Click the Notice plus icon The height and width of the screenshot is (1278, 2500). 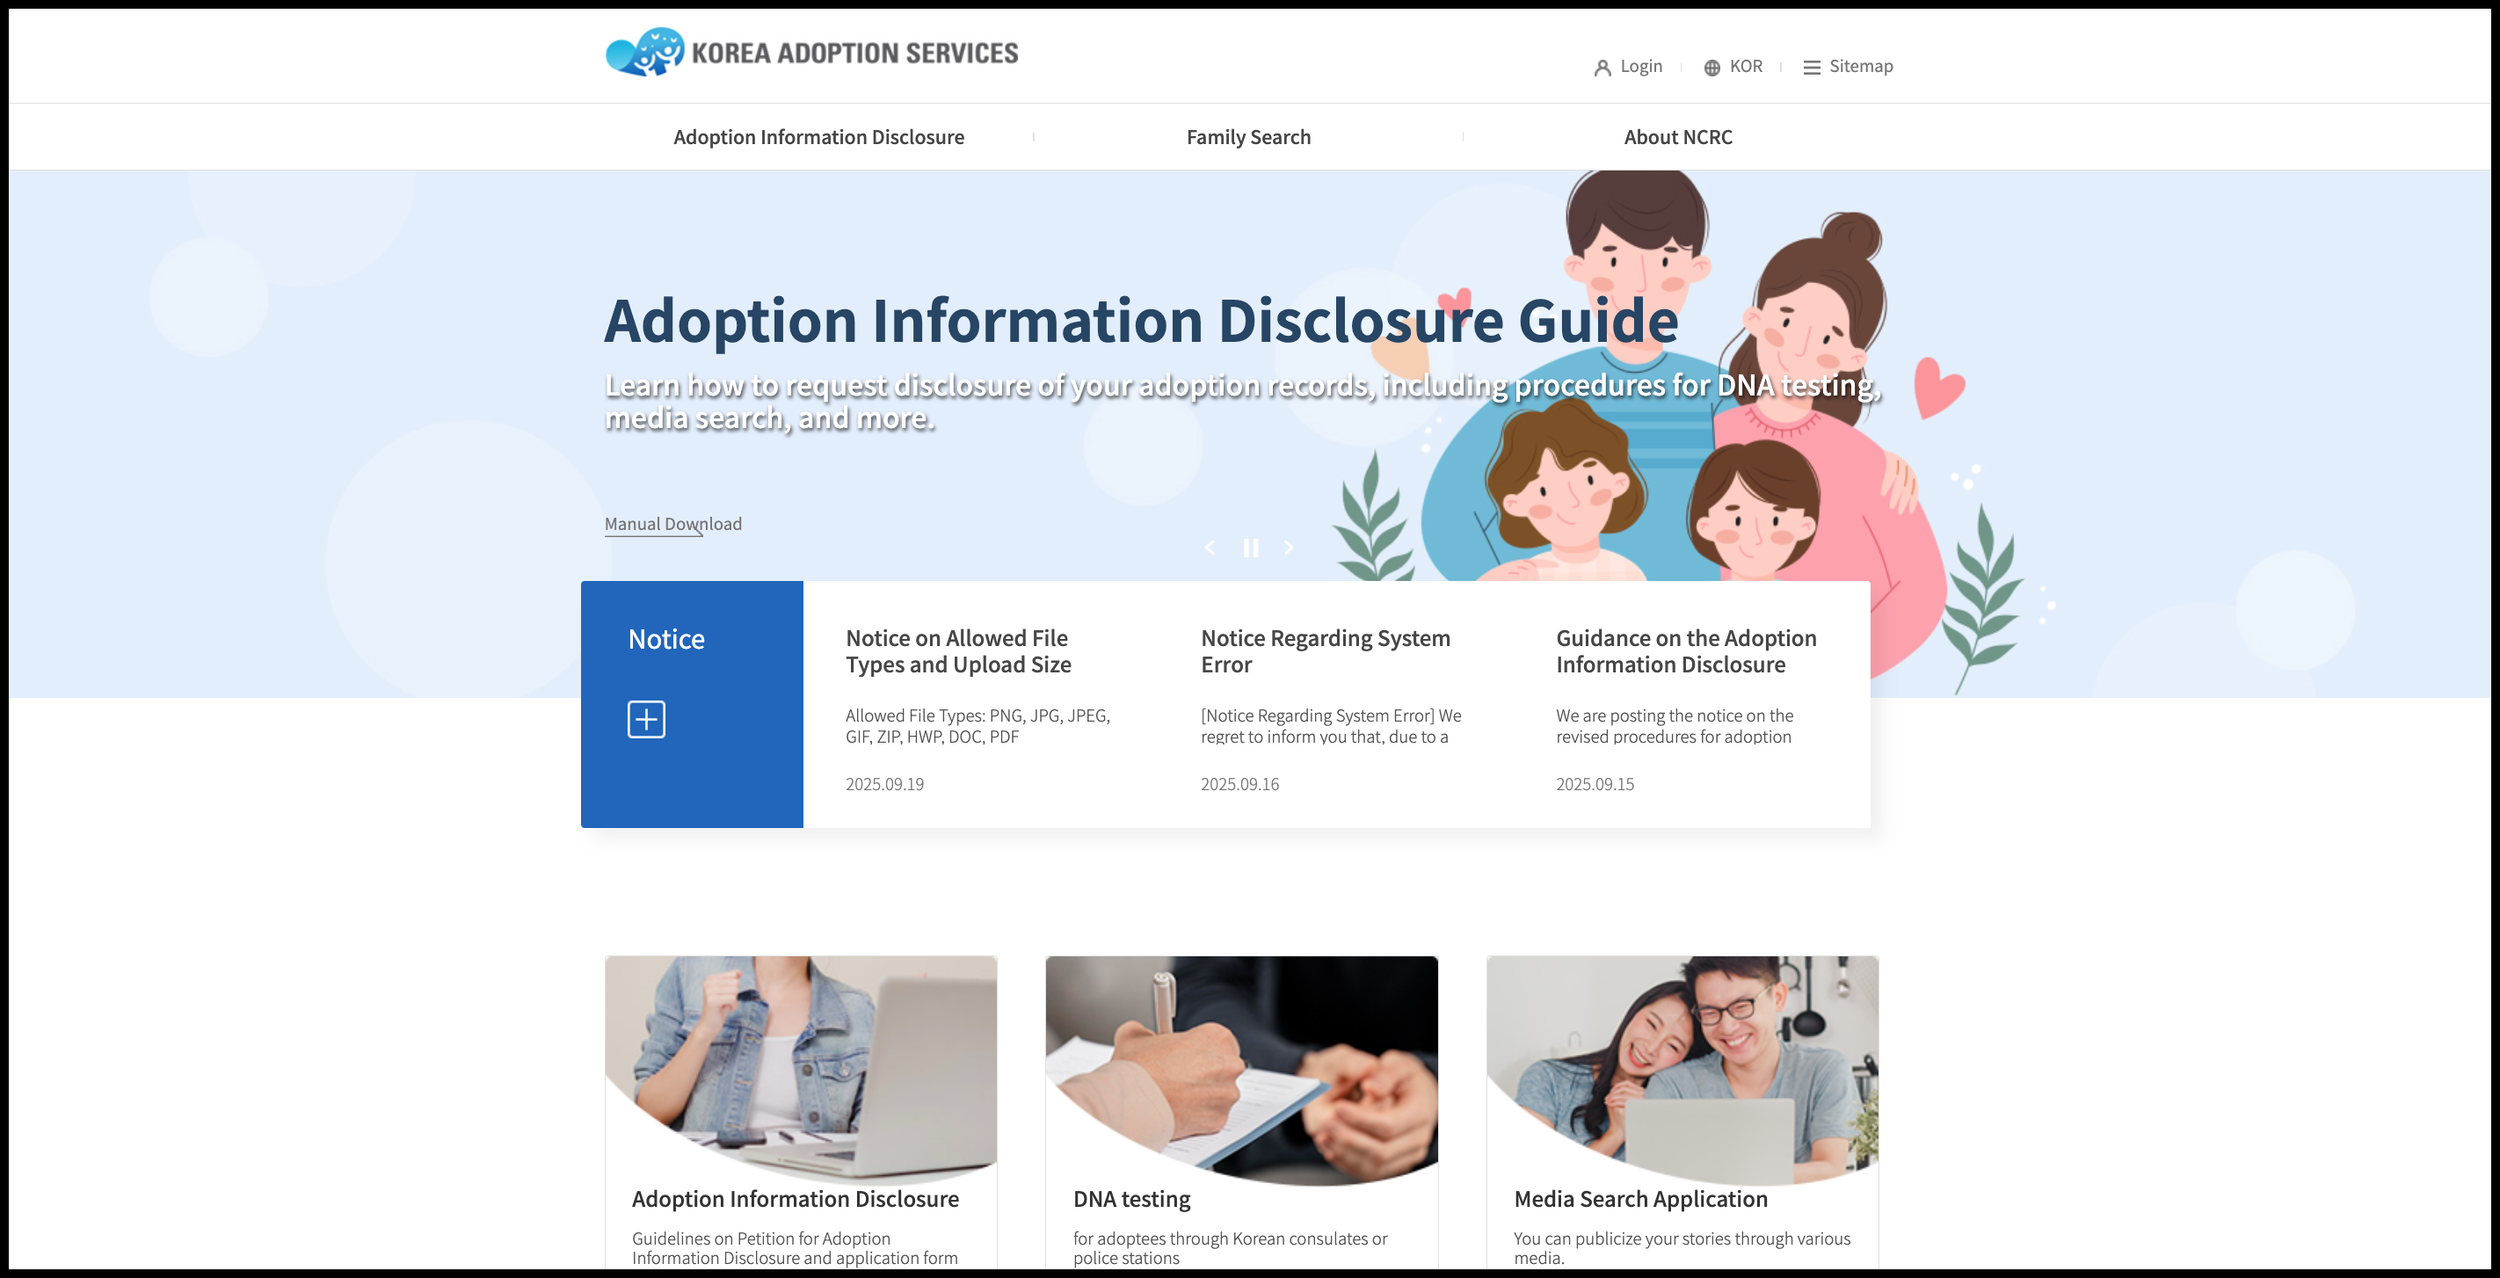point(646,719)
